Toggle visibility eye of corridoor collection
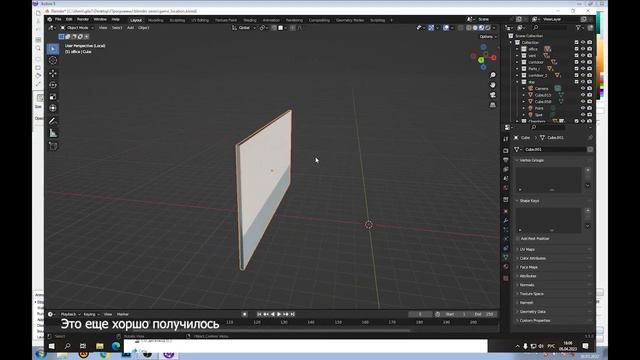The height and width of the screenshot is (360, 640). click(583, 62)
